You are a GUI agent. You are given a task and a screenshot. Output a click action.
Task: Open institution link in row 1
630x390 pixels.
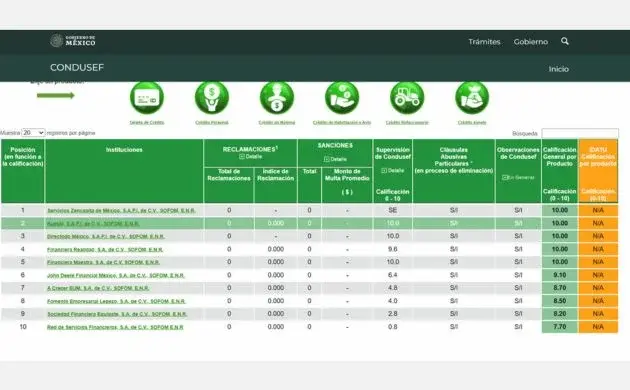121,210
